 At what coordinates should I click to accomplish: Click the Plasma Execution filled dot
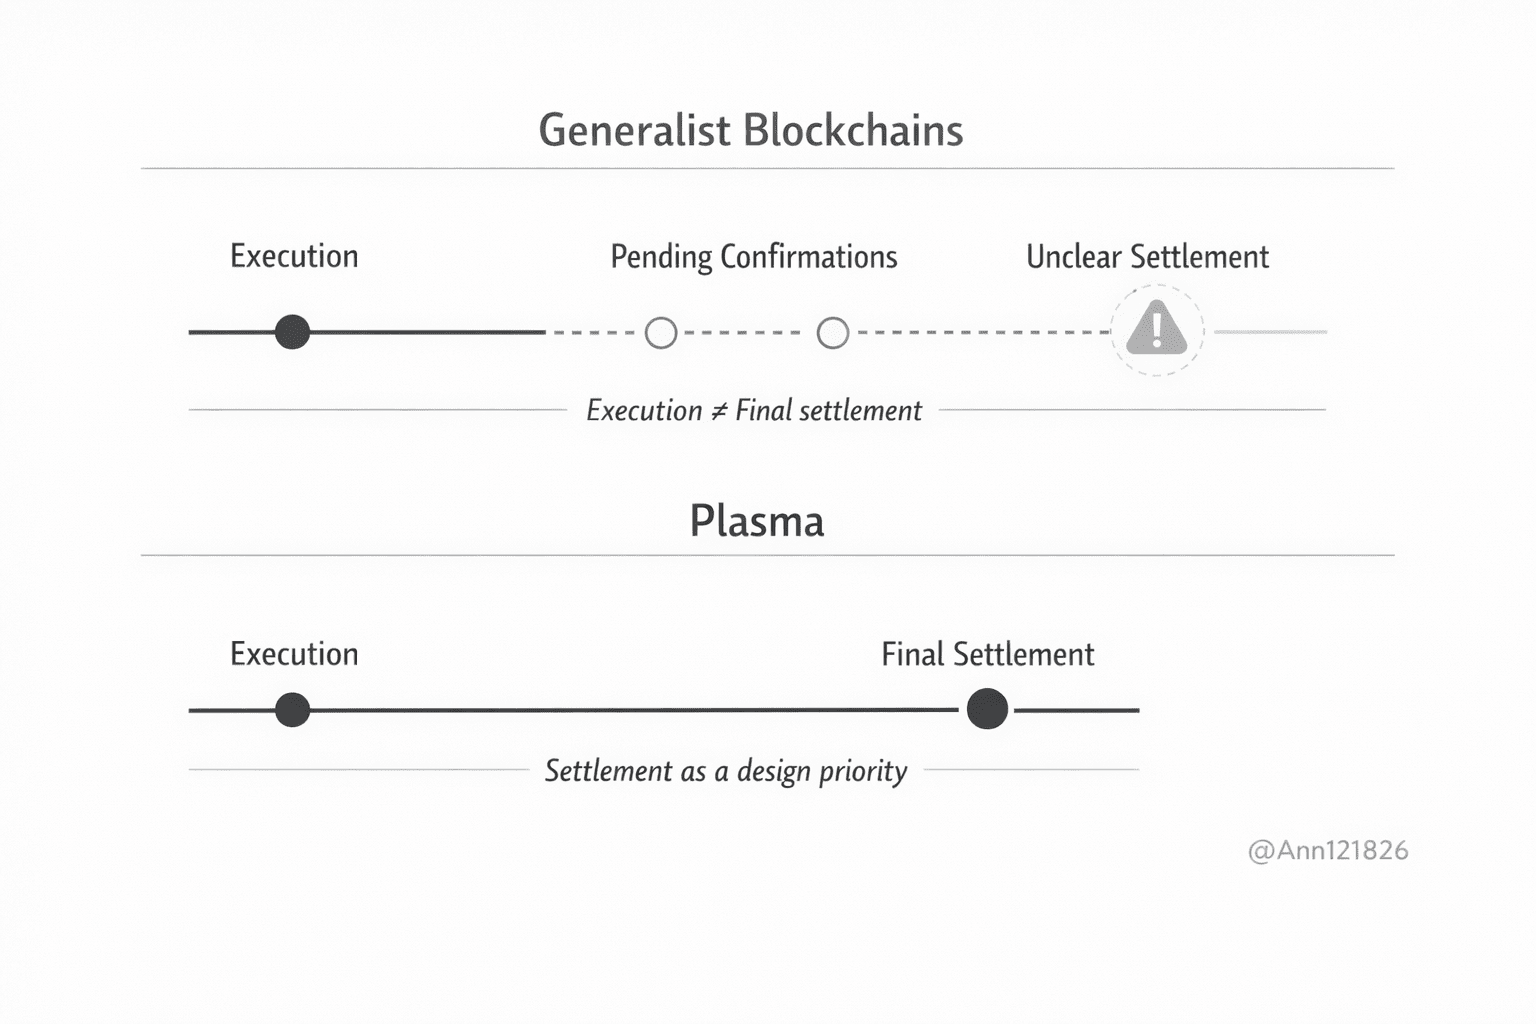292,710
